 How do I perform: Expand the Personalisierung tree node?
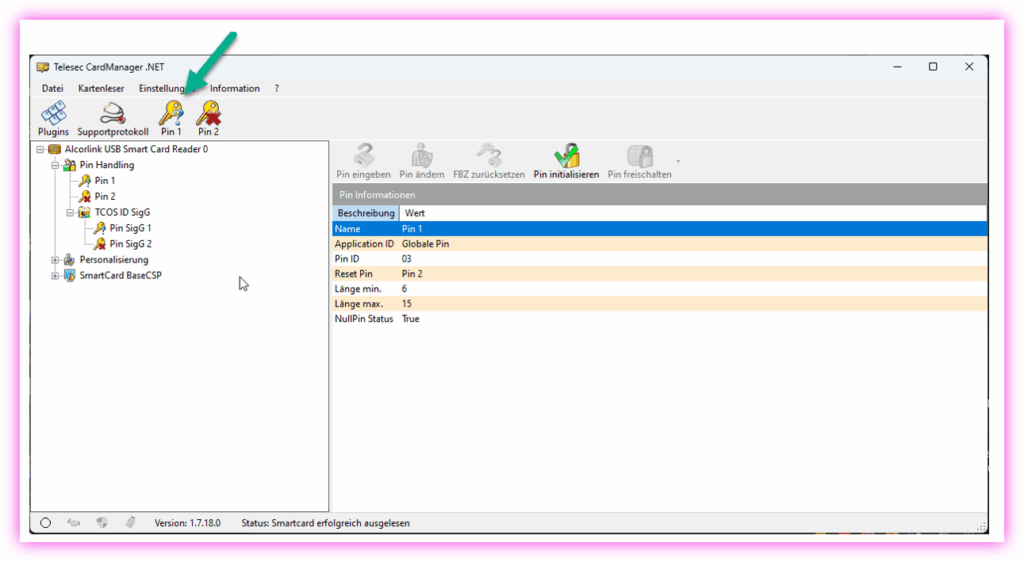(55, 260)
